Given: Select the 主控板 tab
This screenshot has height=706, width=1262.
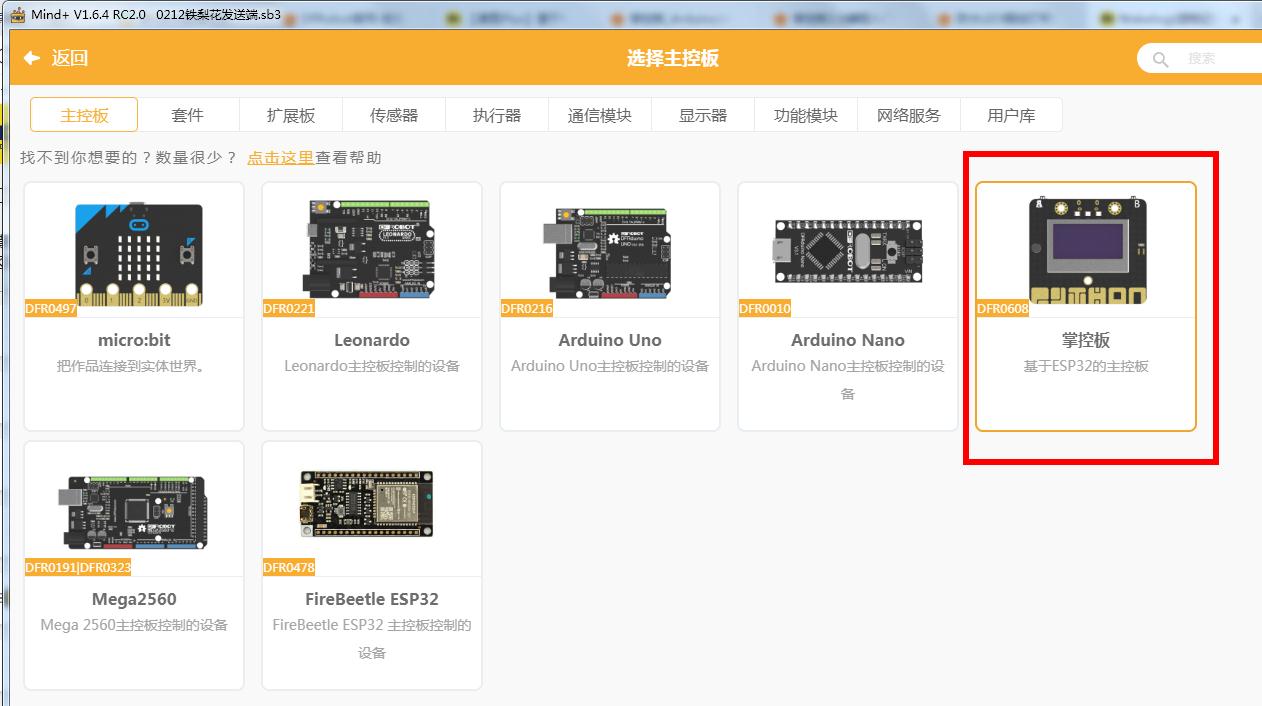Looking at the screenshot, I should point(84,115).
